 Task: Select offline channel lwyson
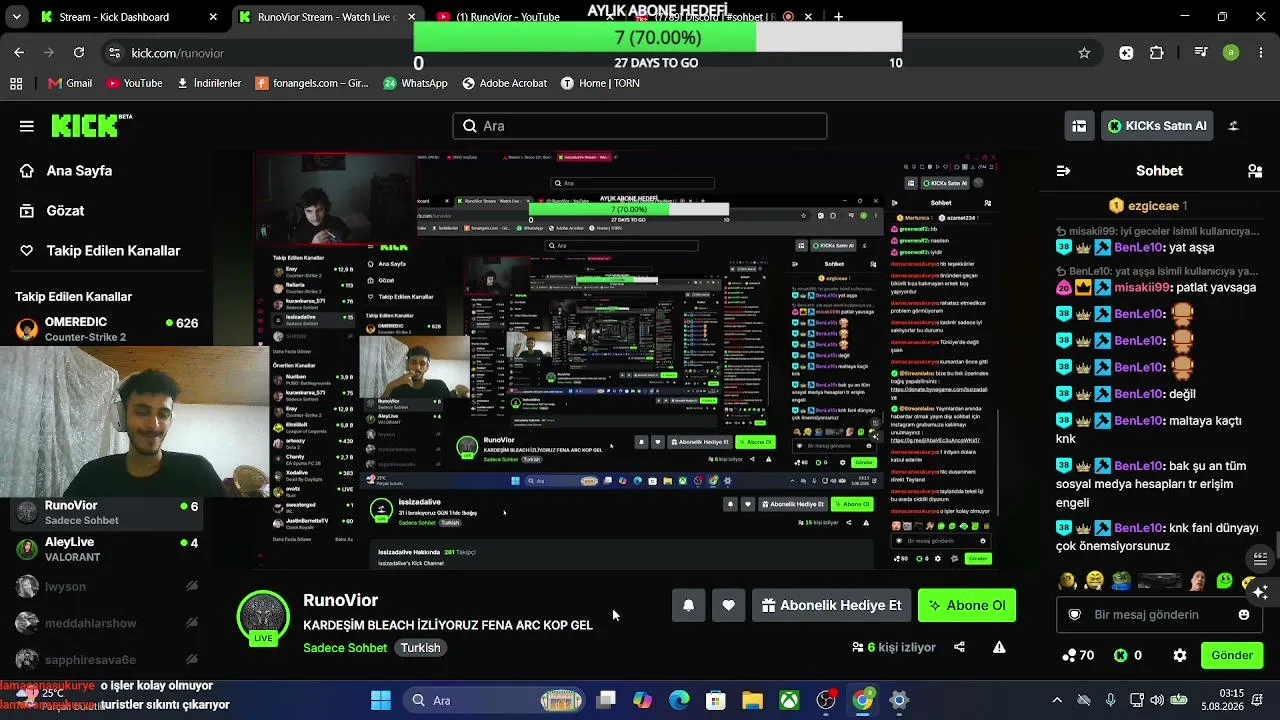(106, 586)
